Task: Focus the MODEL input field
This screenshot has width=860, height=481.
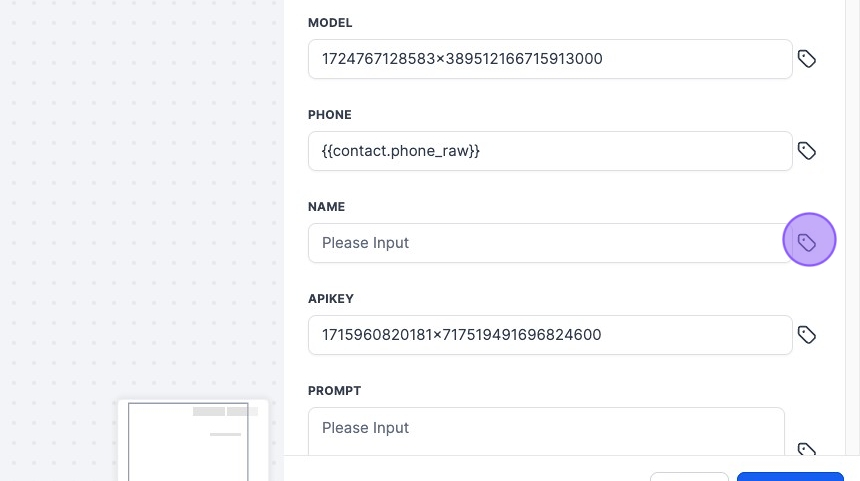Action: click(550, 59)
